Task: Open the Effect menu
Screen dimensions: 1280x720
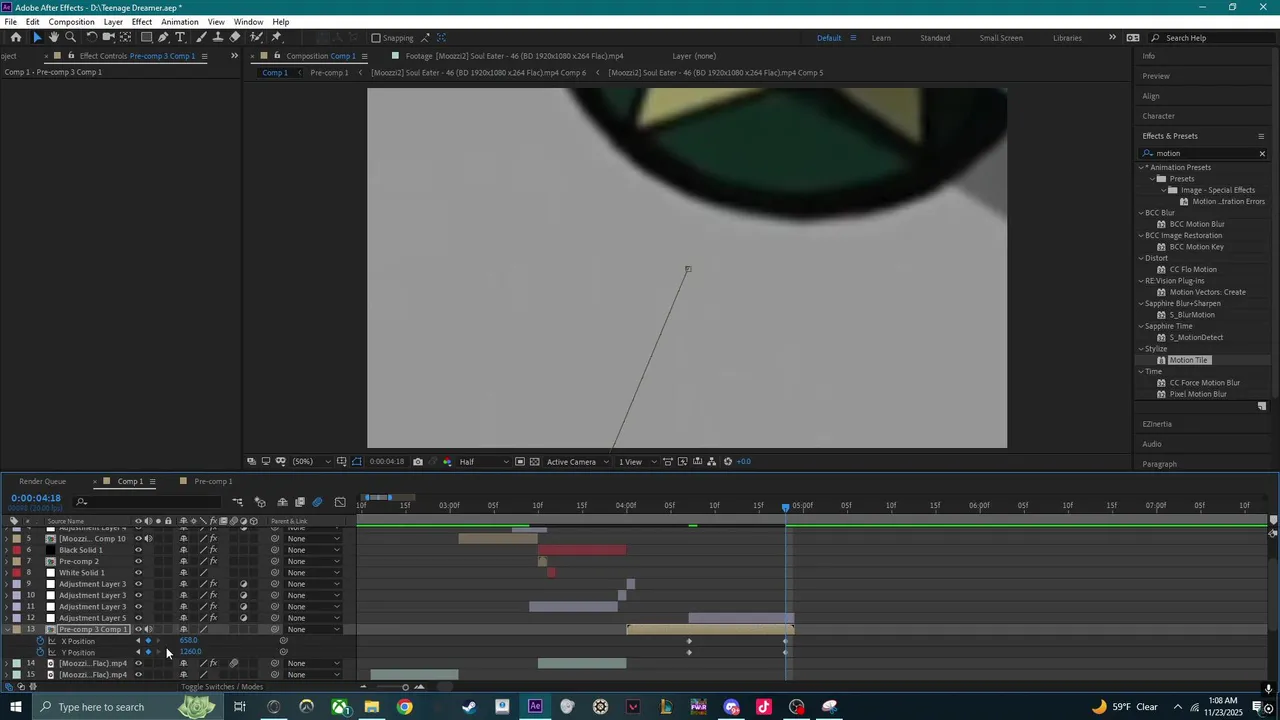Action: (142, 22)
